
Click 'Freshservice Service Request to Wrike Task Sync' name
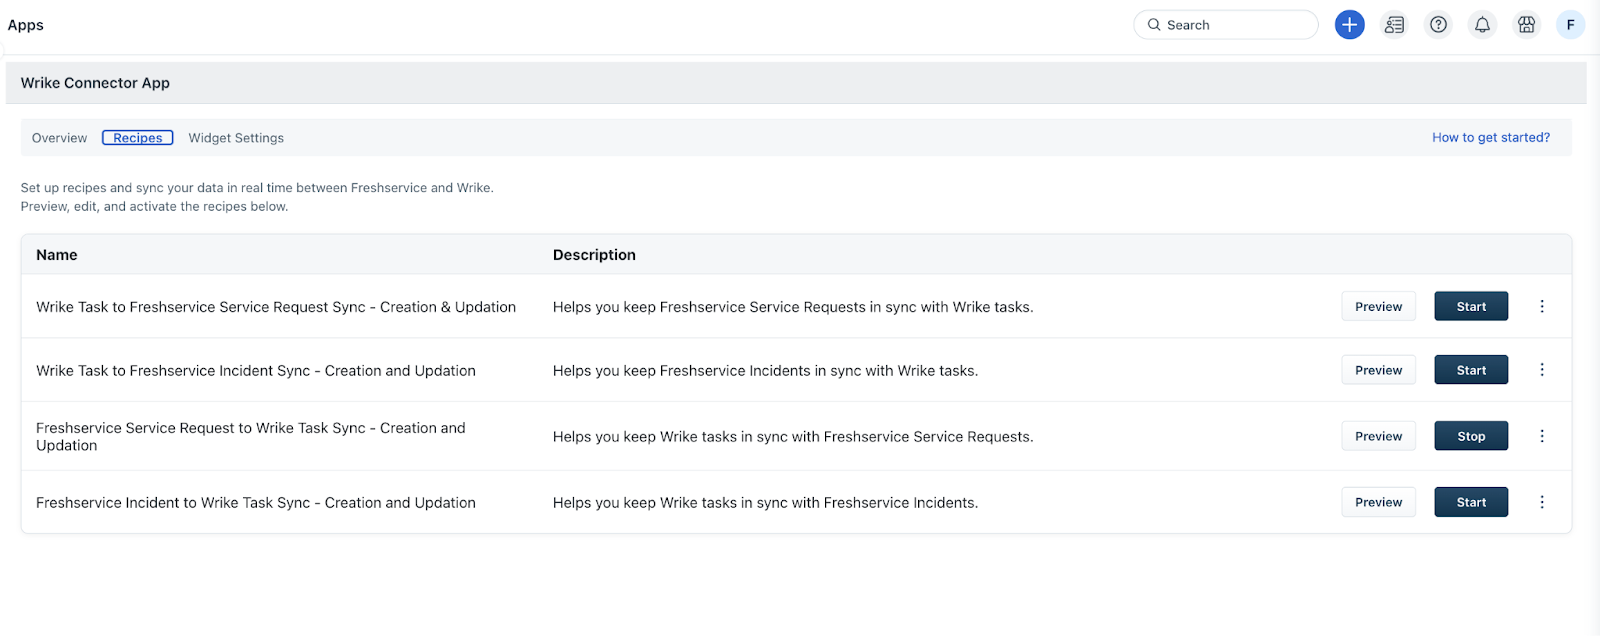(x=251, y=436)
